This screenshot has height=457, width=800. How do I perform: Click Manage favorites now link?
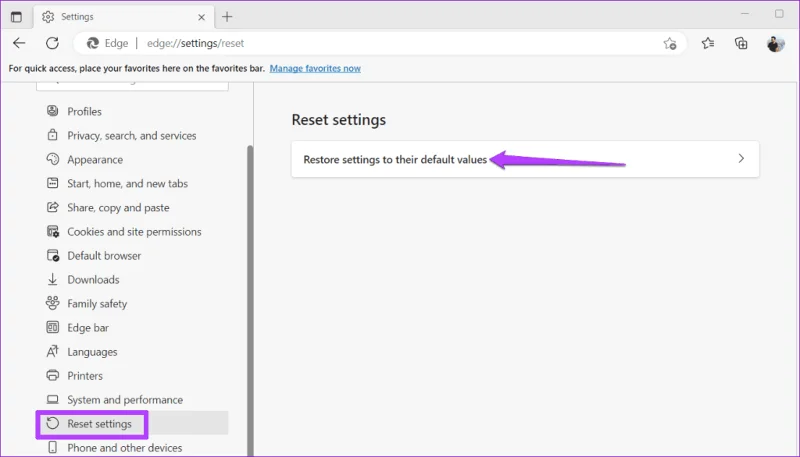coord(315,68)
